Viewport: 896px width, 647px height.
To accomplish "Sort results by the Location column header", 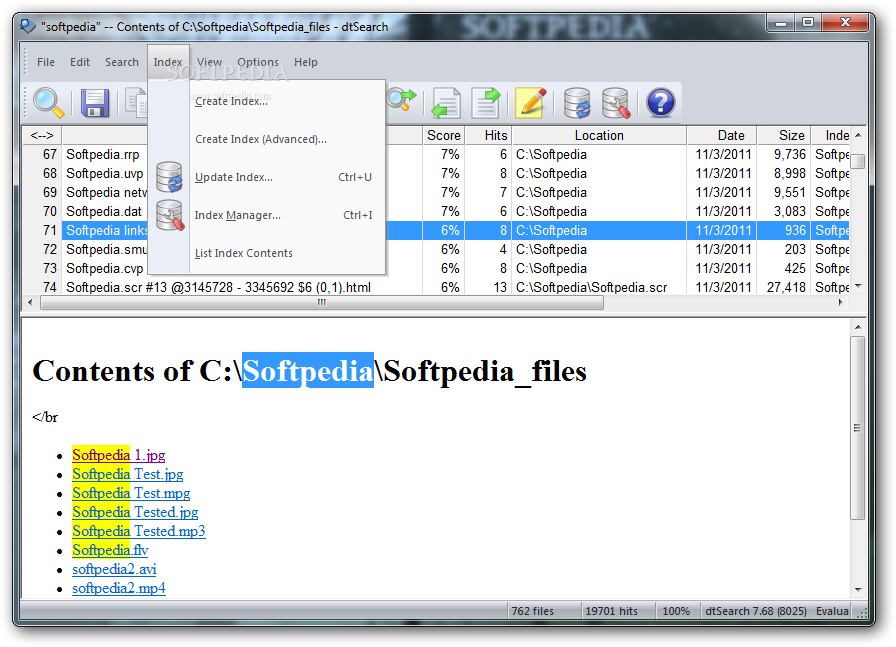I will coord(599,135).
